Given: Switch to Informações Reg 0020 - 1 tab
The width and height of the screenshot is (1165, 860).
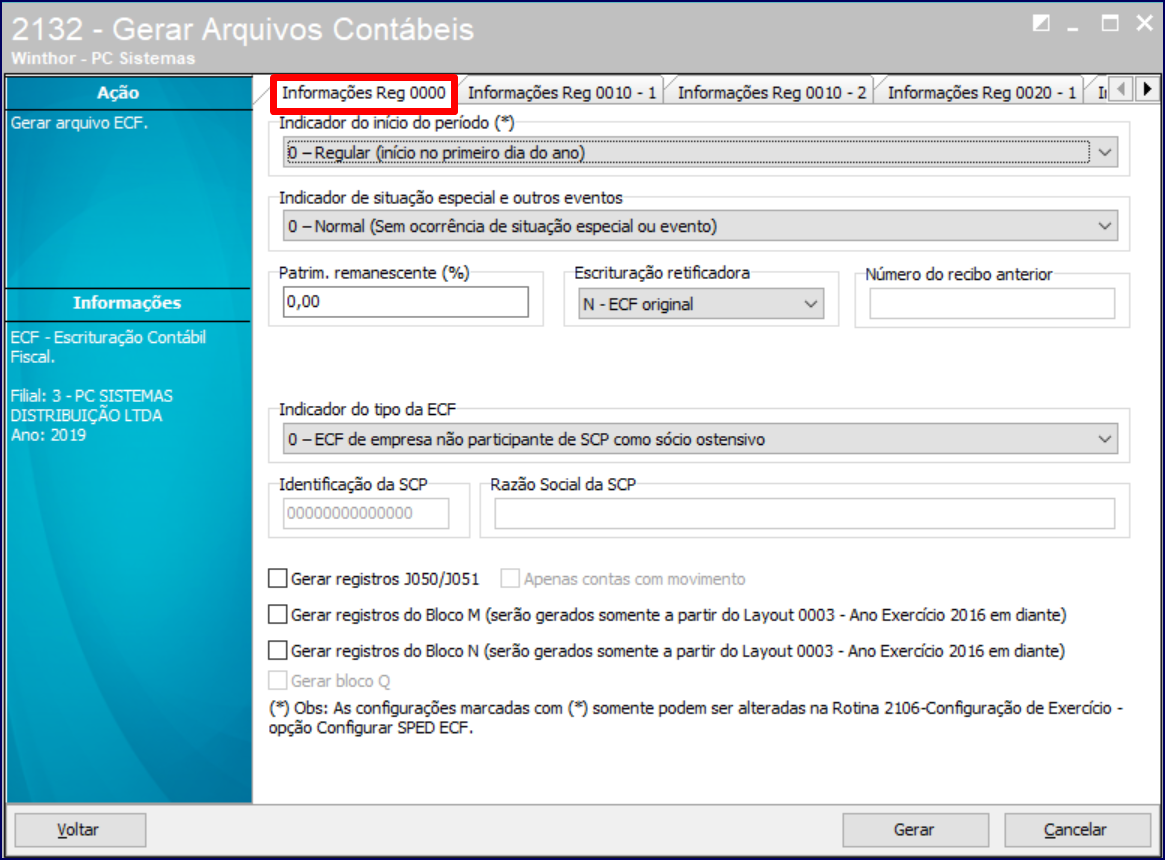Looking at the screenshot, I should (x=981, y=93).
